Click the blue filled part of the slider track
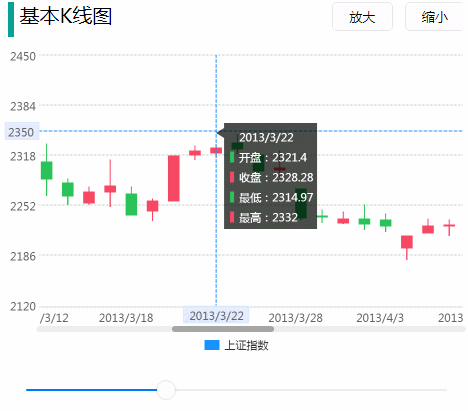468x411 pixels. pyautogui.click(x=92, y=390)
